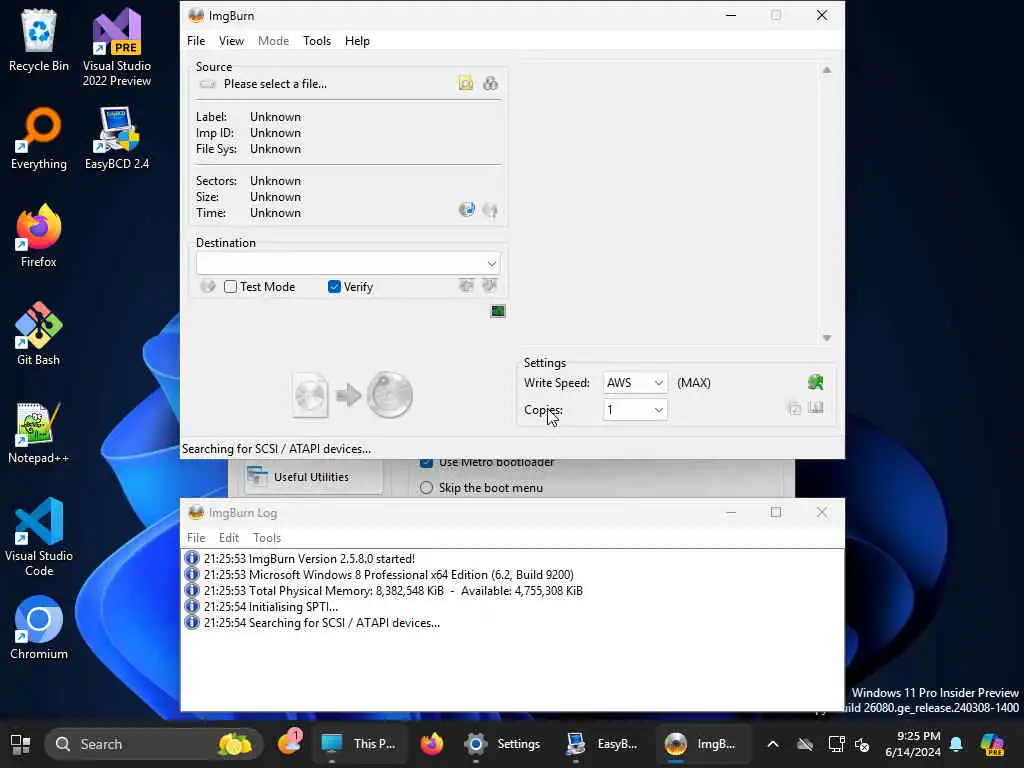Viewport: 1024px width, 768px height.
Task: Click the pinned app with notification badge in taskbar
Action: (289, 743)
